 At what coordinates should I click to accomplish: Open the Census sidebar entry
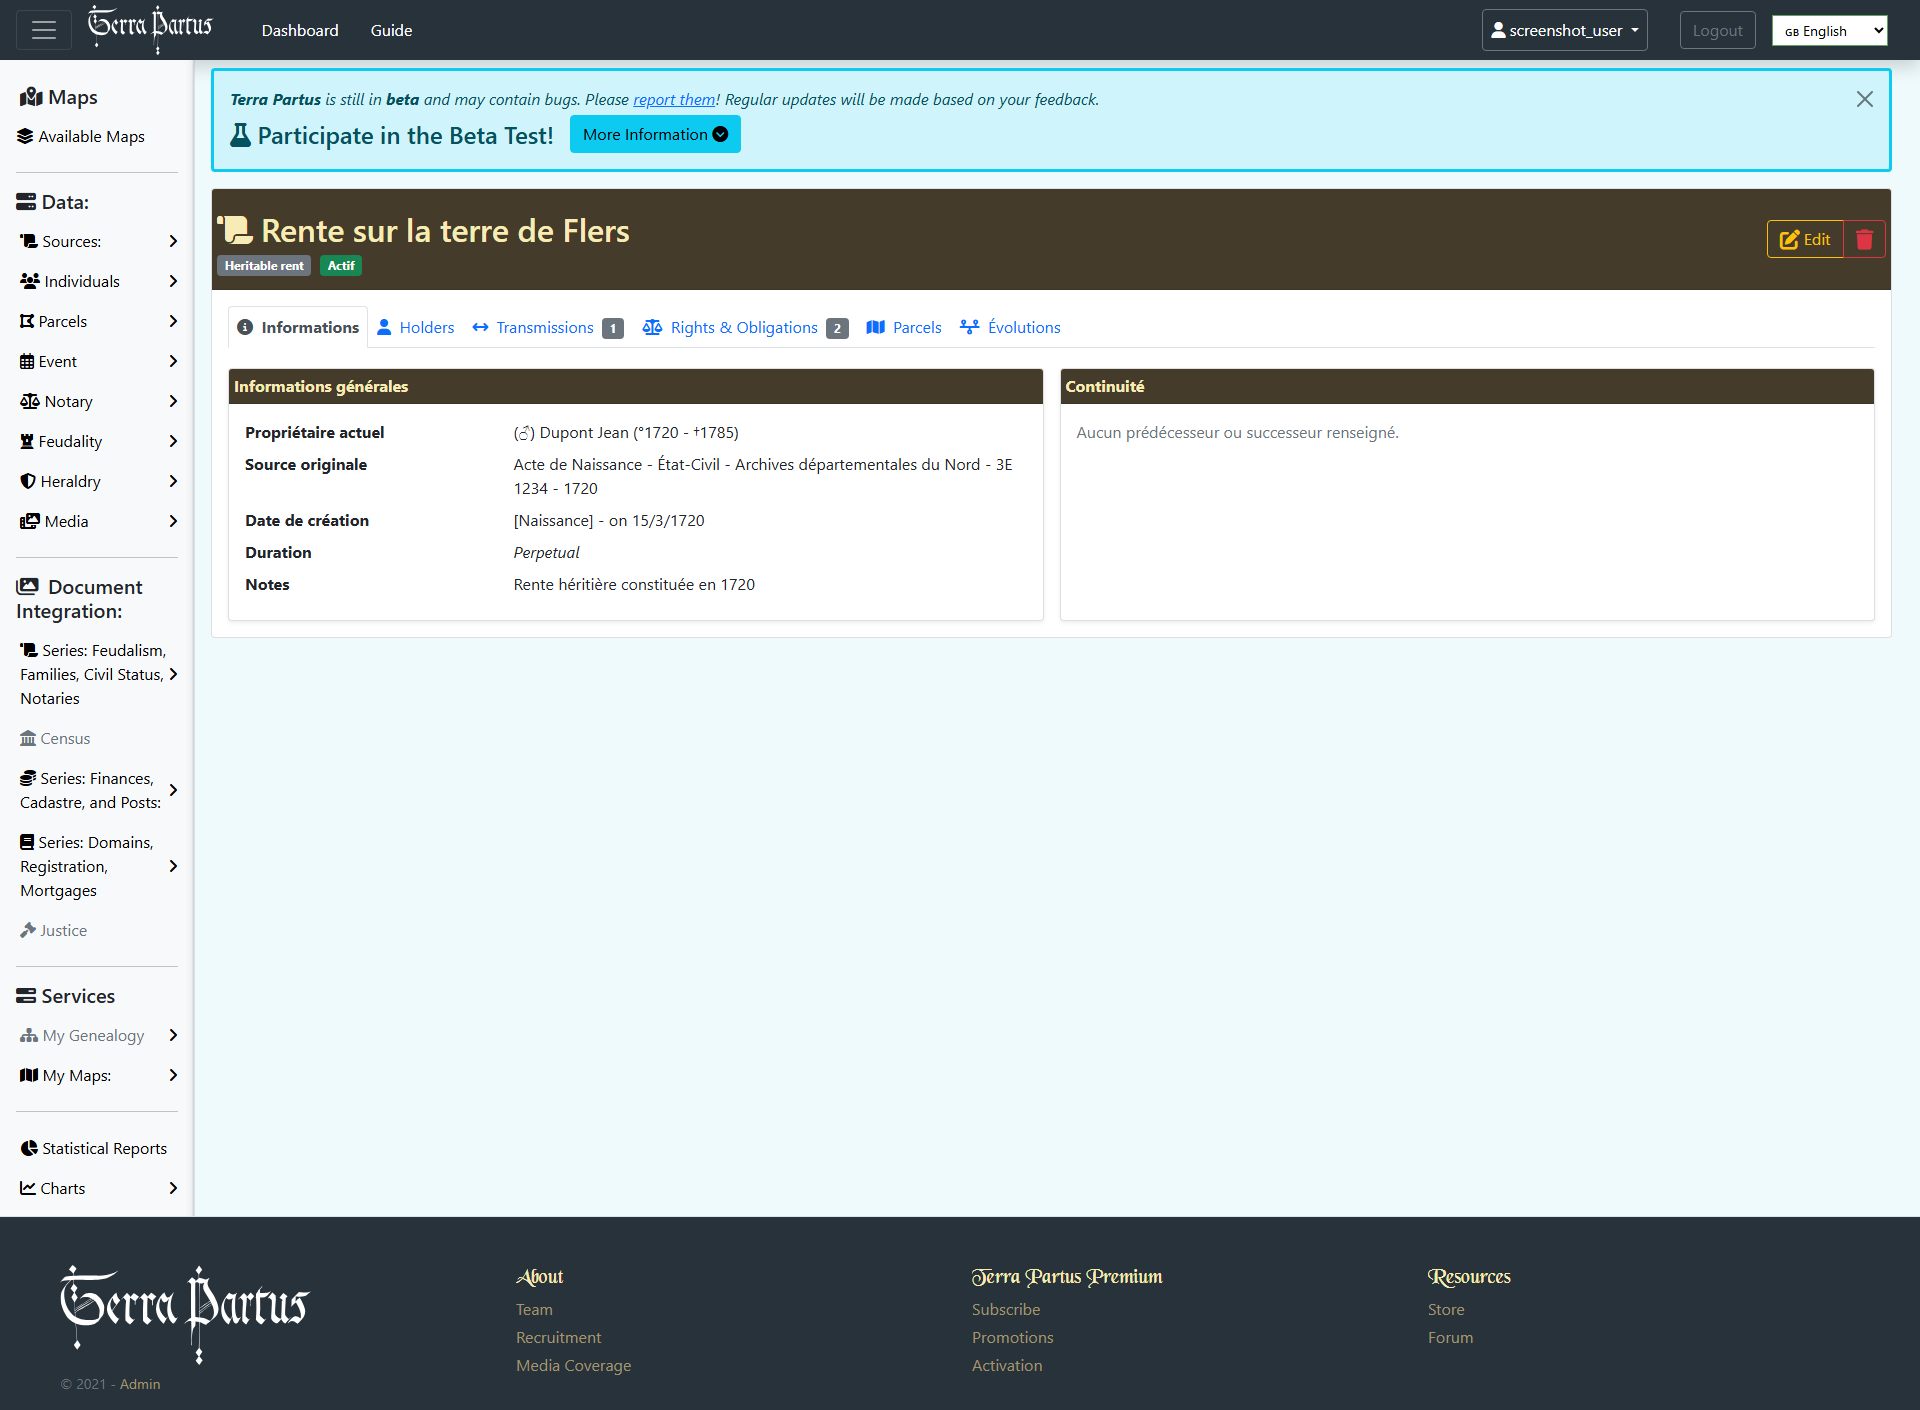(x=65, y=738)
